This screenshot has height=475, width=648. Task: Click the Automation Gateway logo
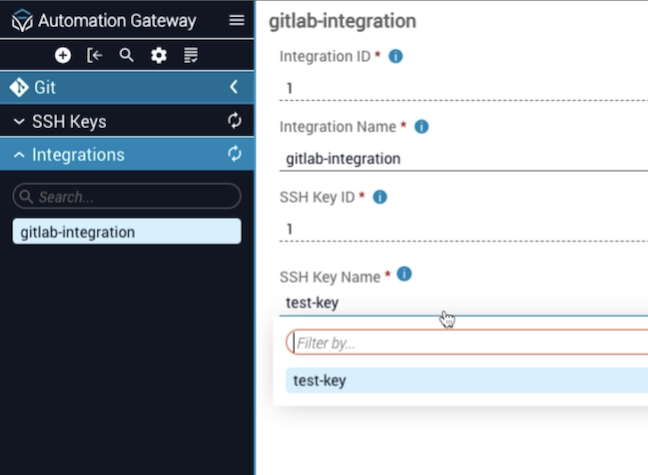21,21
